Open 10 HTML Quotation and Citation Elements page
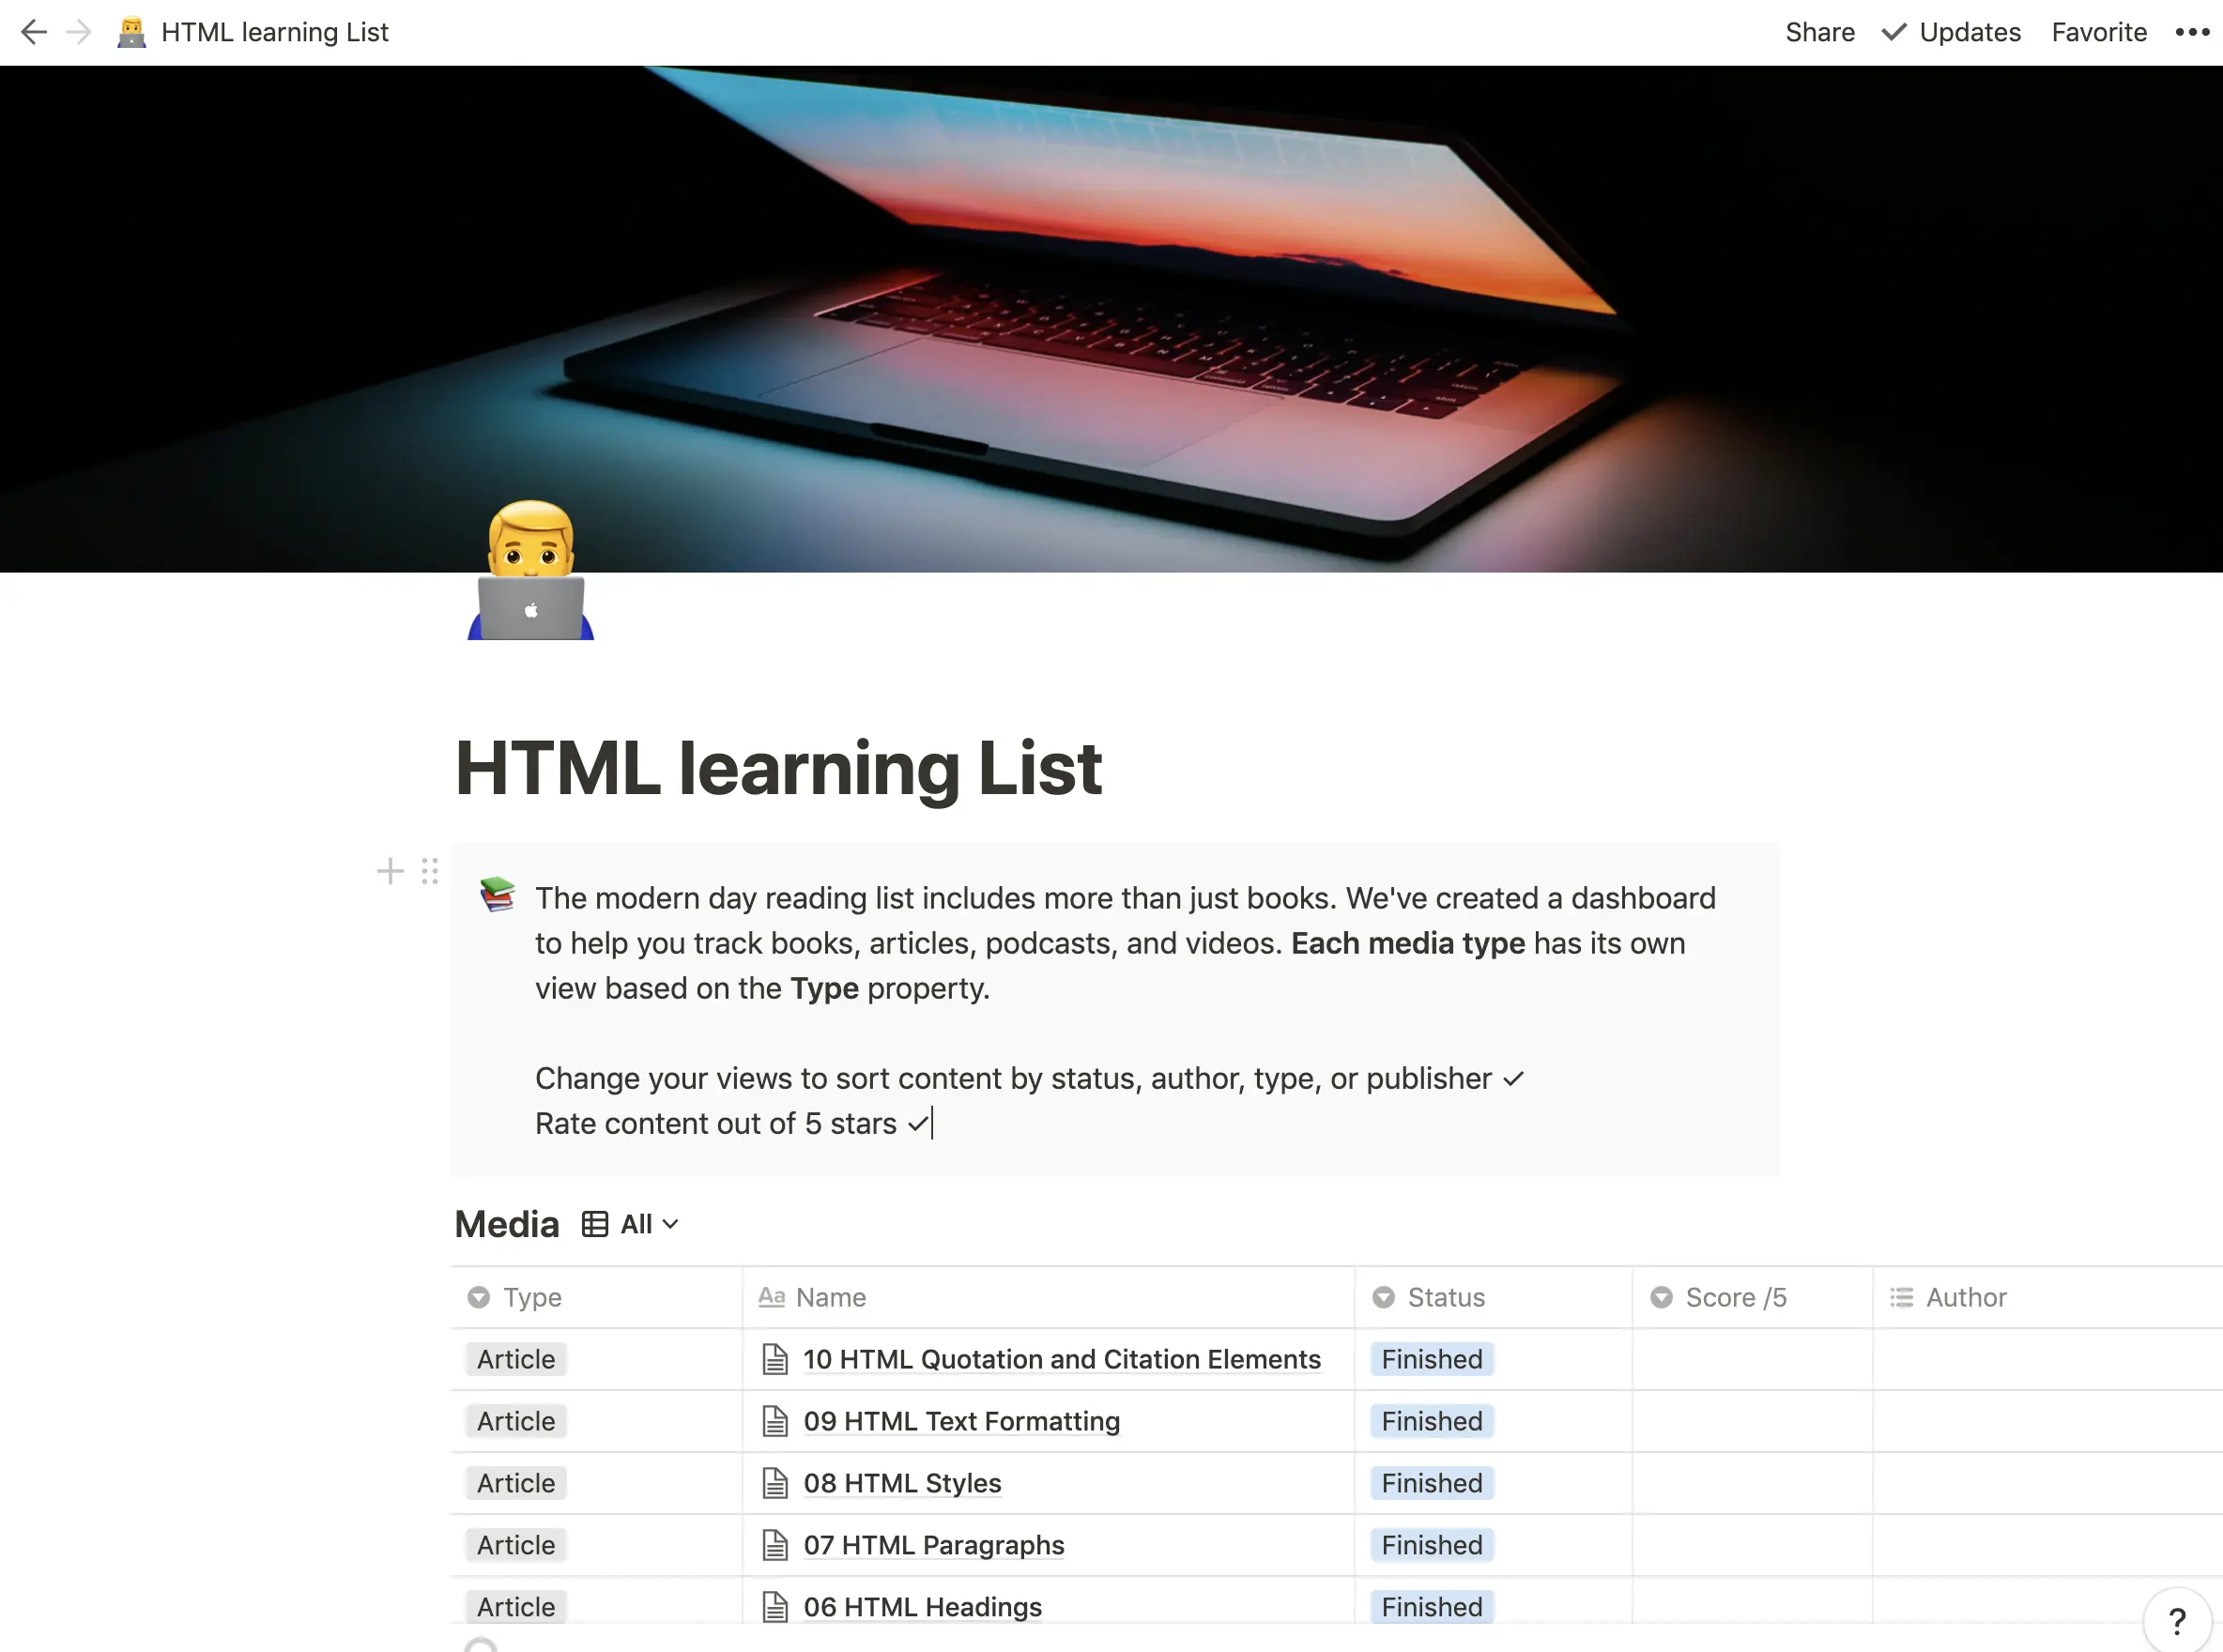2223x1652 pixels. pos(1061,1359)
